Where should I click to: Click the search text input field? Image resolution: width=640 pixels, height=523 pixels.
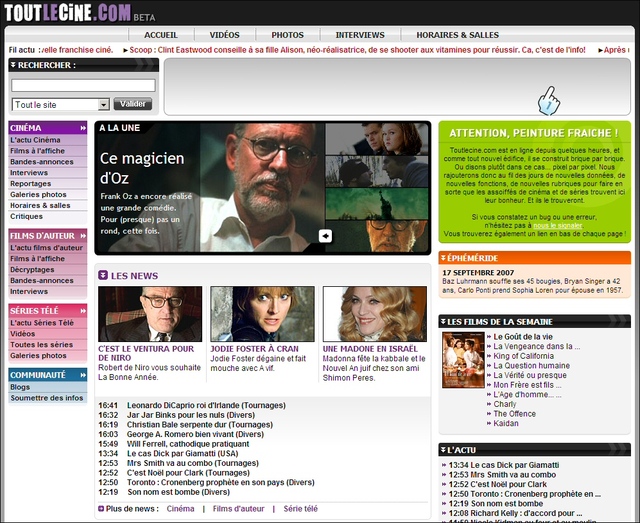point(84,86)
